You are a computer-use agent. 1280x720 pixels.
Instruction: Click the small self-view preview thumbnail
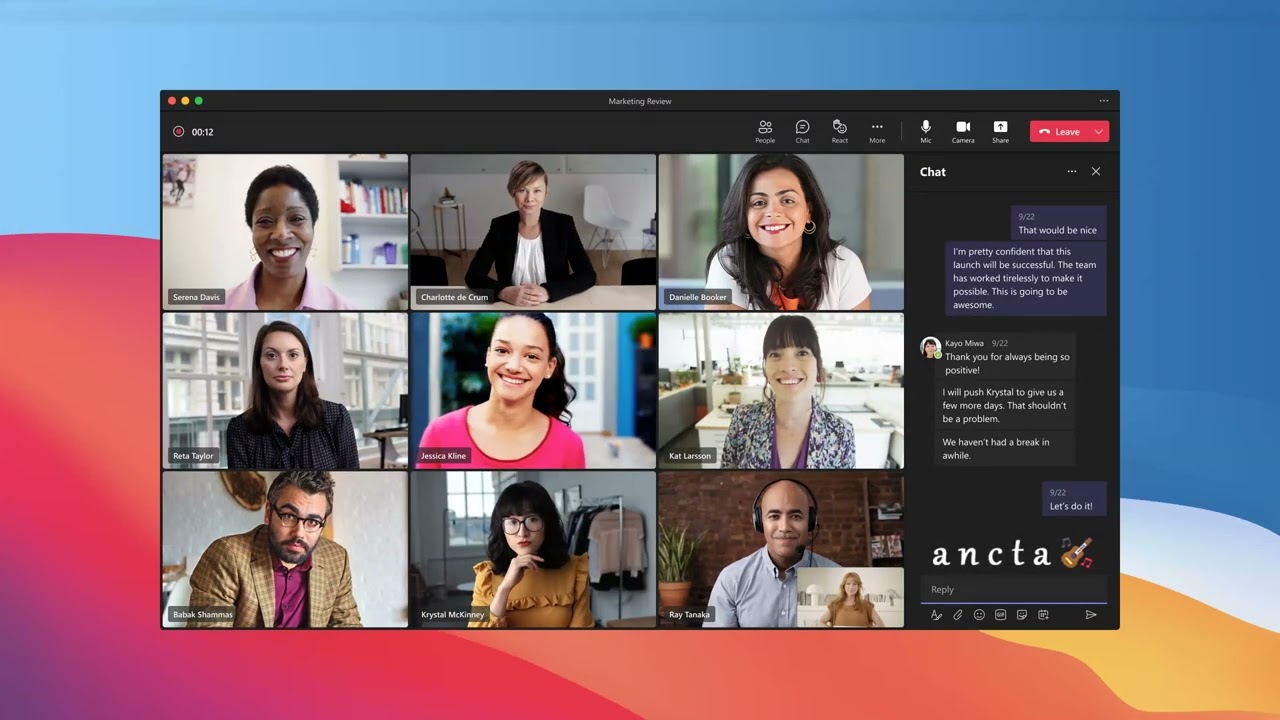(849, 597)
